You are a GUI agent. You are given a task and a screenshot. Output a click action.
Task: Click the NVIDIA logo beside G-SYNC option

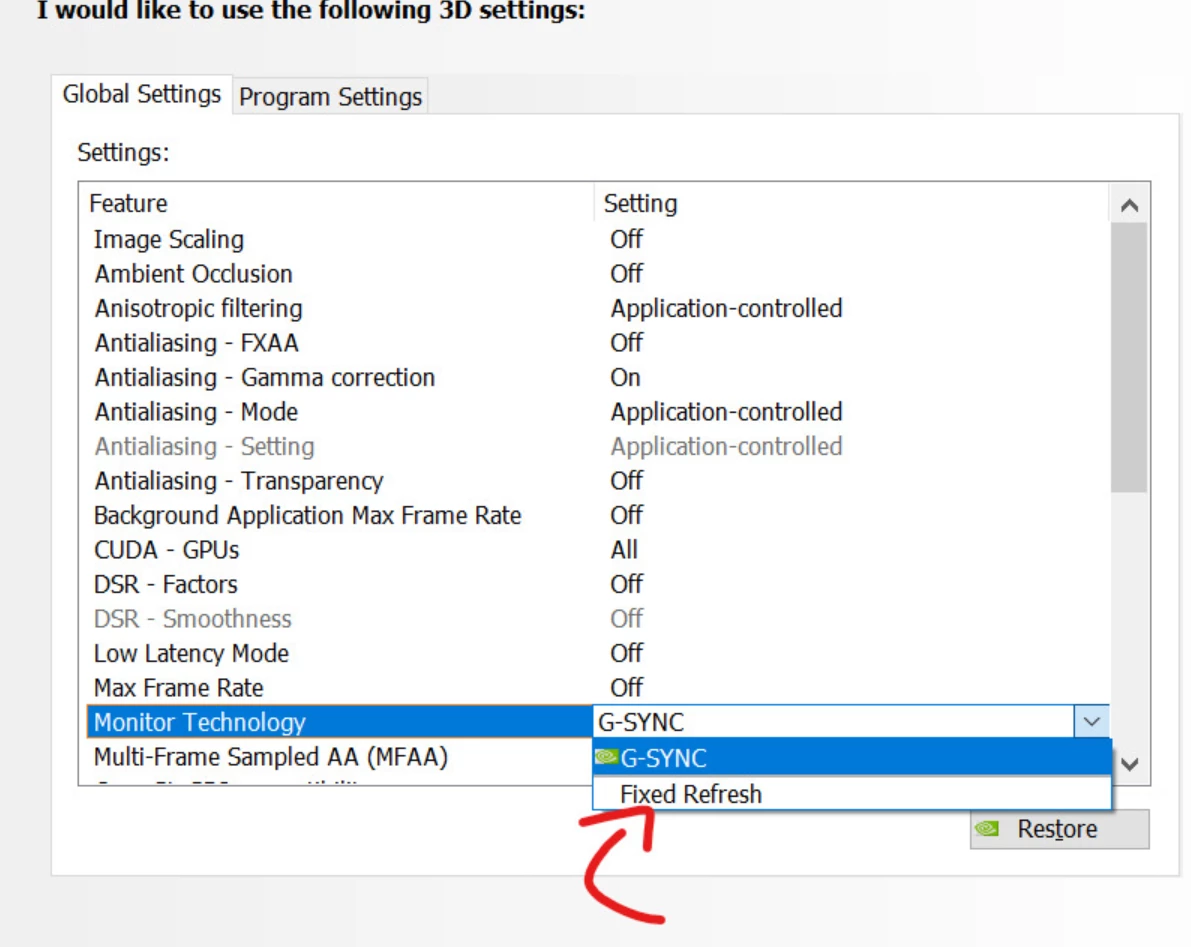tap(606, 757)
